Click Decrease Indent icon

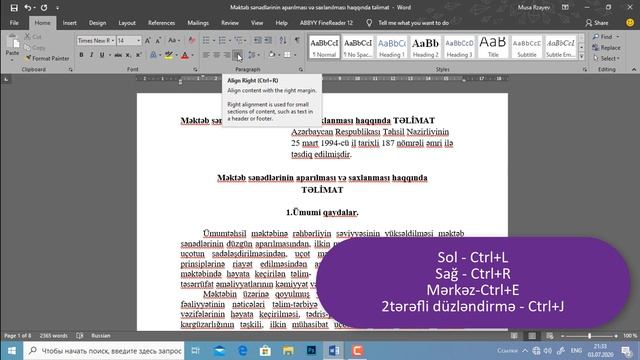[x=258, y=40]
